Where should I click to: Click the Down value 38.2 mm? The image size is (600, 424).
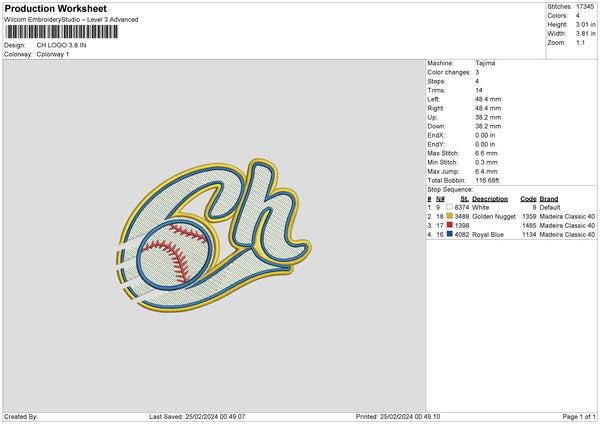(x=488, y=126)
